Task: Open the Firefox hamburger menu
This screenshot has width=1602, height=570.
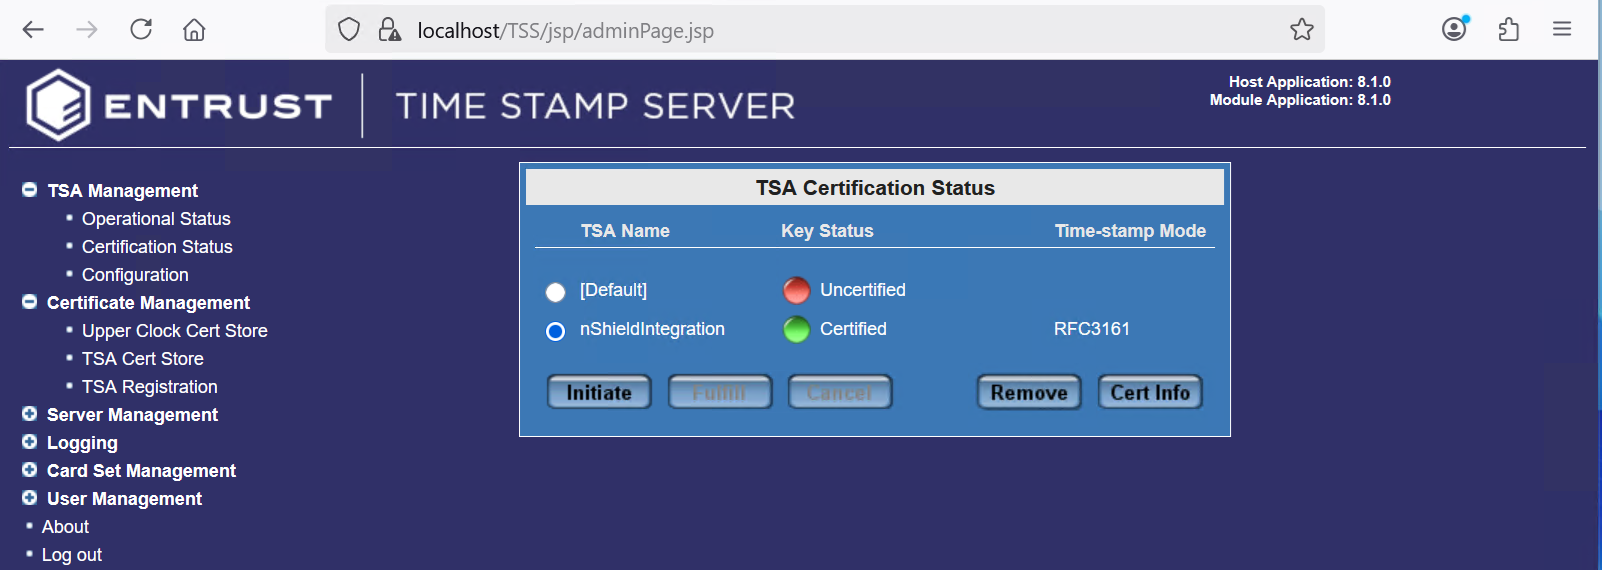Action: [1562, 29]
